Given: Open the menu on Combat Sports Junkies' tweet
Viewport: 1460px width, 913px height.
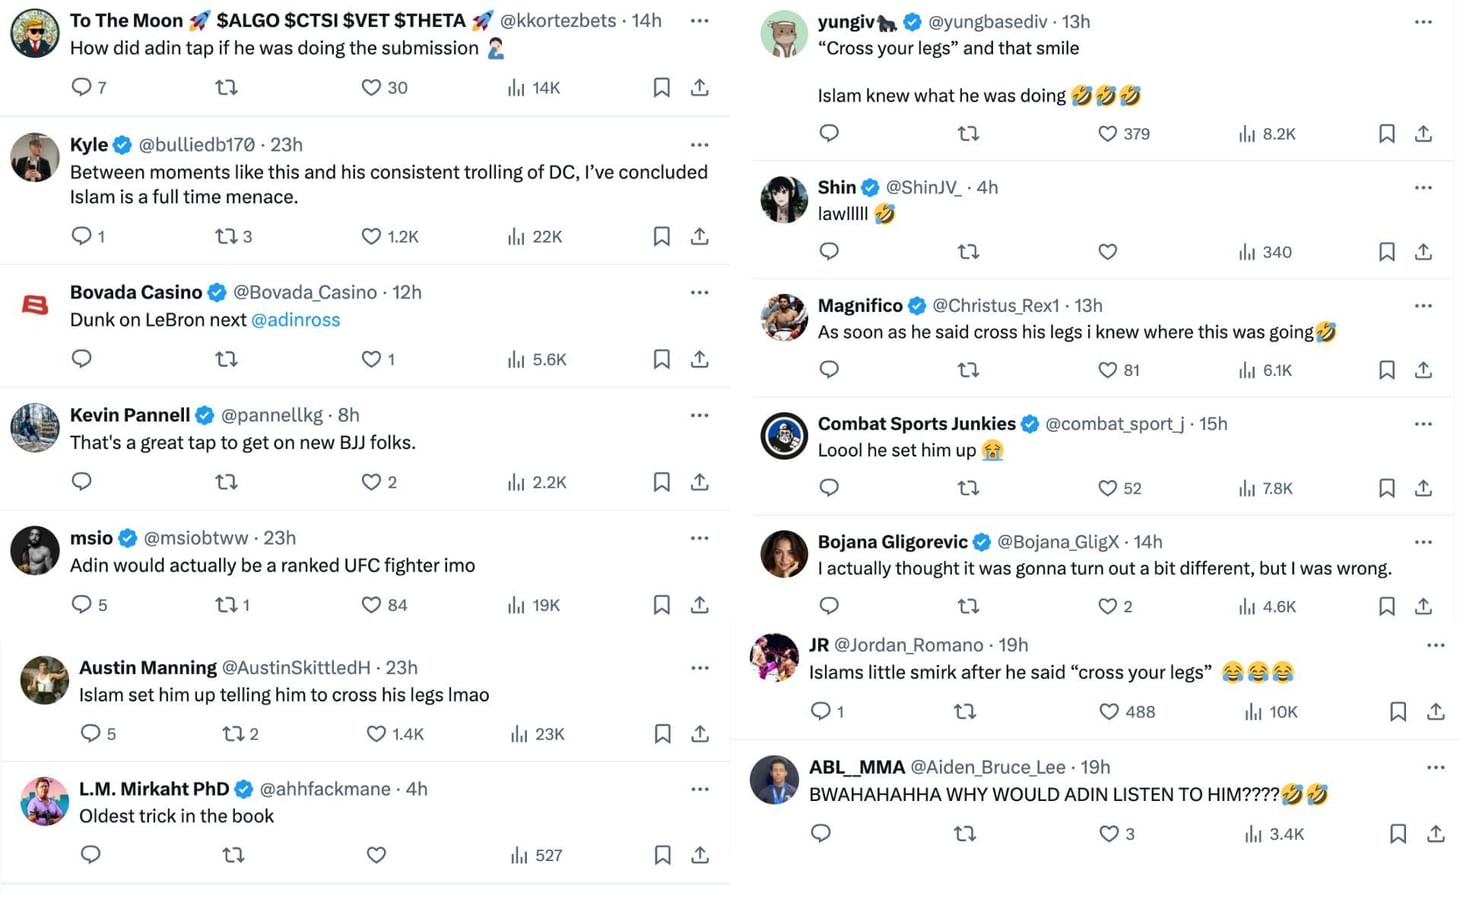Looking at the screenshot, I should coord(1423,423).
